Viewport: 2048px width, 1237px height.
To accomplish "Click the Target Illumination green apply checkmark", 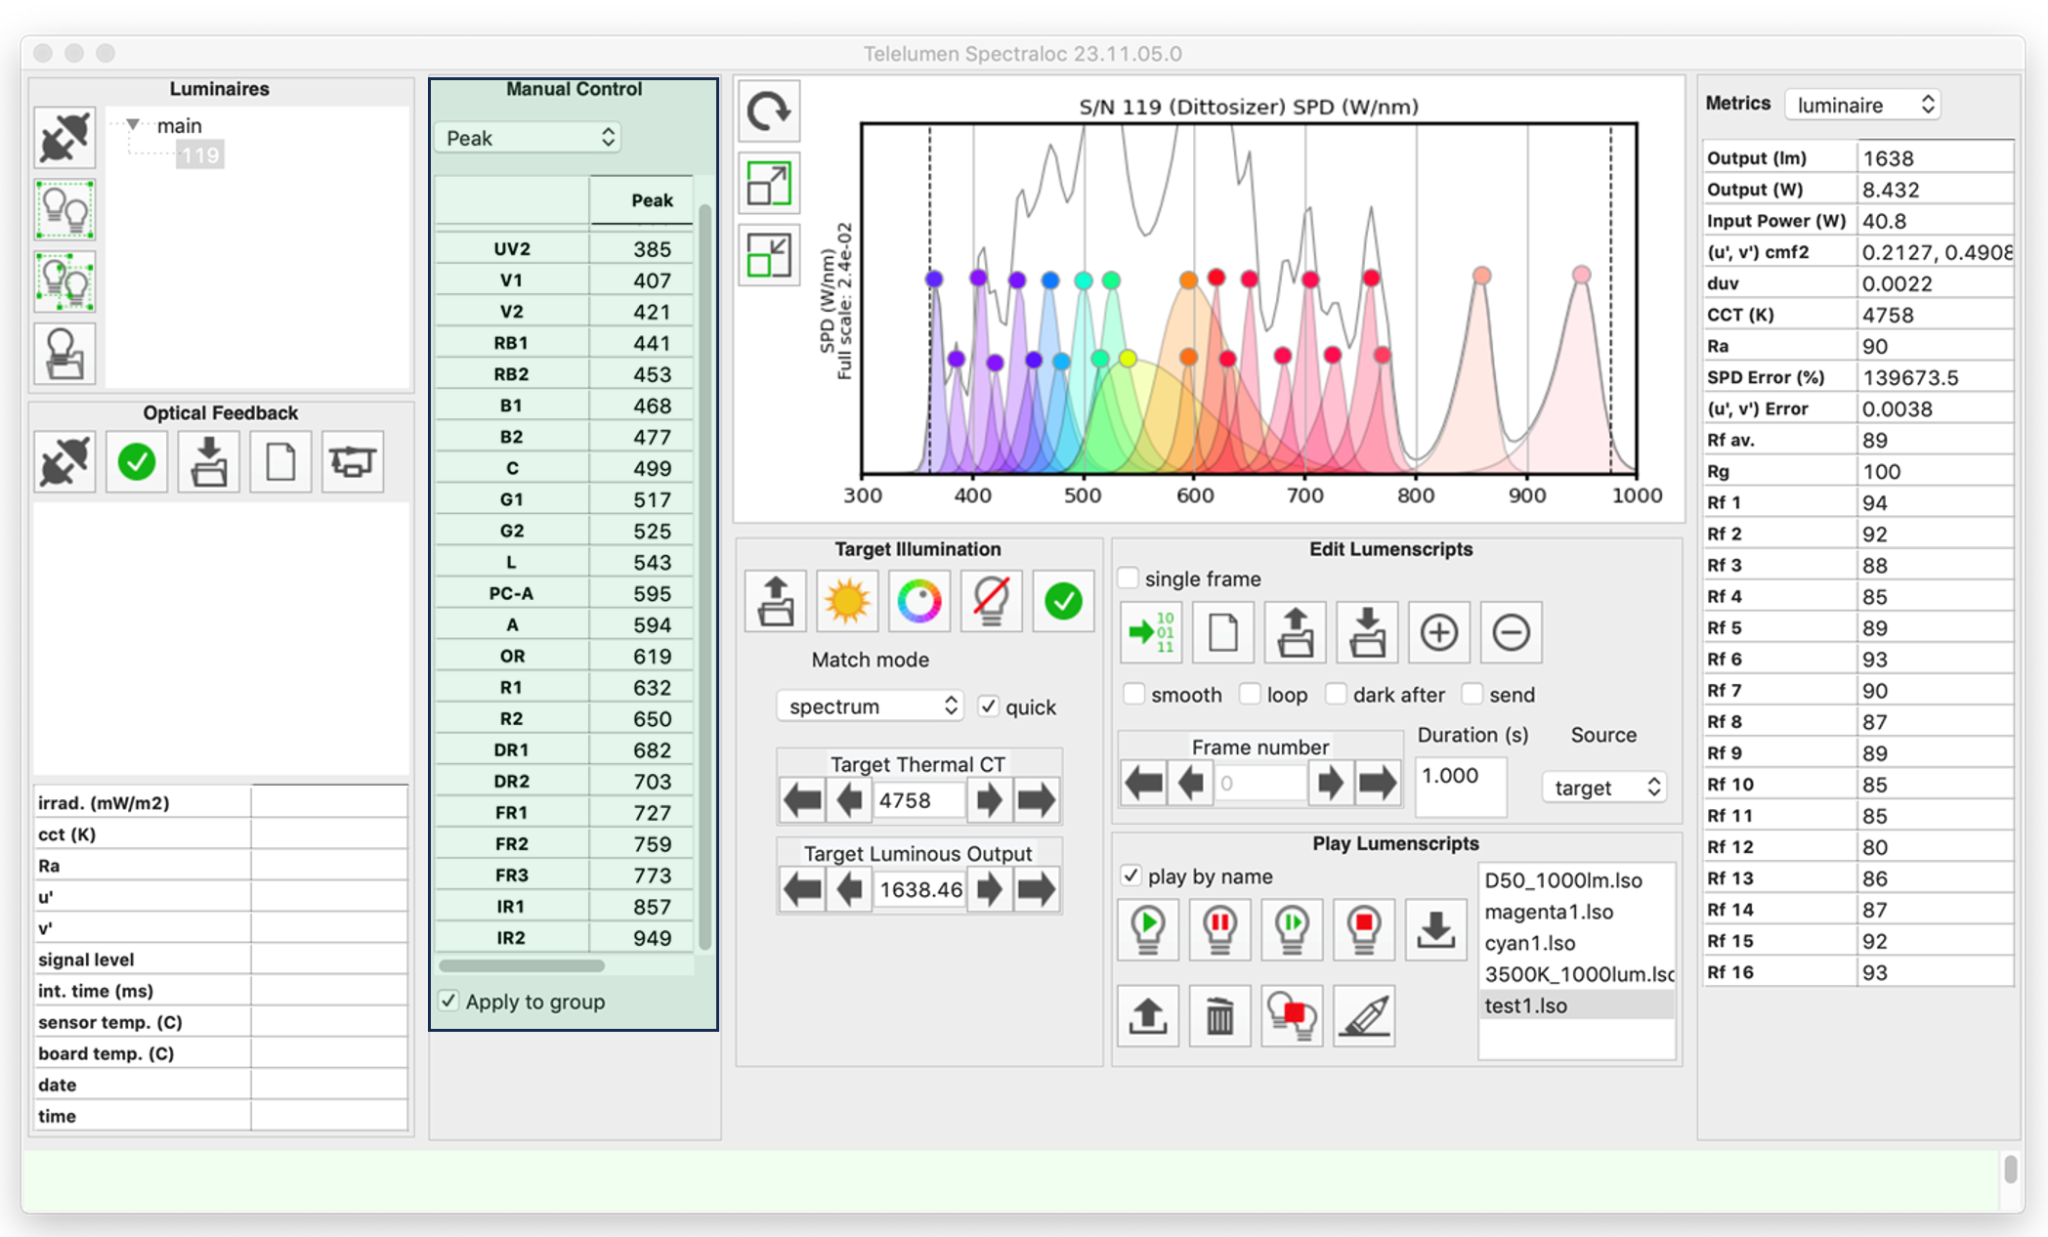I will [x=1063, y=601].
